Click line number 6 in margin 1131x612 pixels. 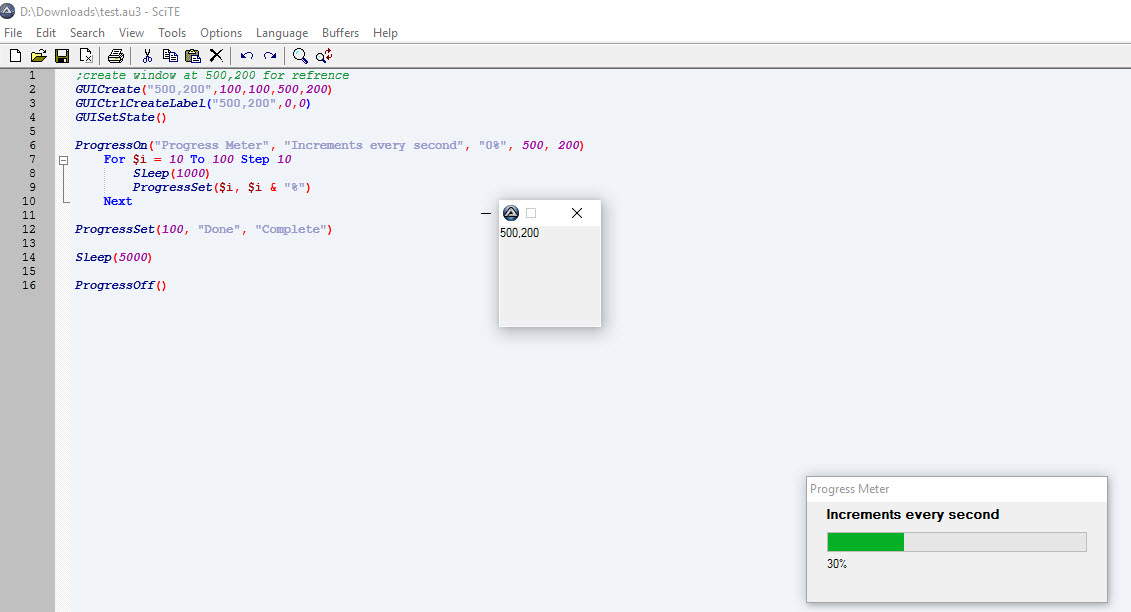click(x=32, y=145)
